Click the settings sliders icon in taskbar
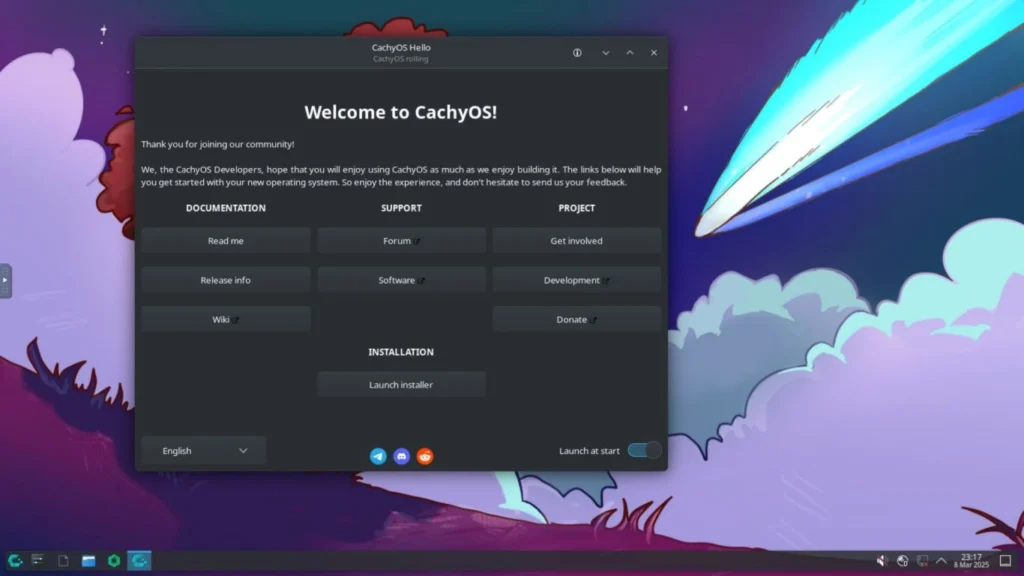The height and width of the screenshot is (576, 1024). pyautogui.click(x=38, y=560)
